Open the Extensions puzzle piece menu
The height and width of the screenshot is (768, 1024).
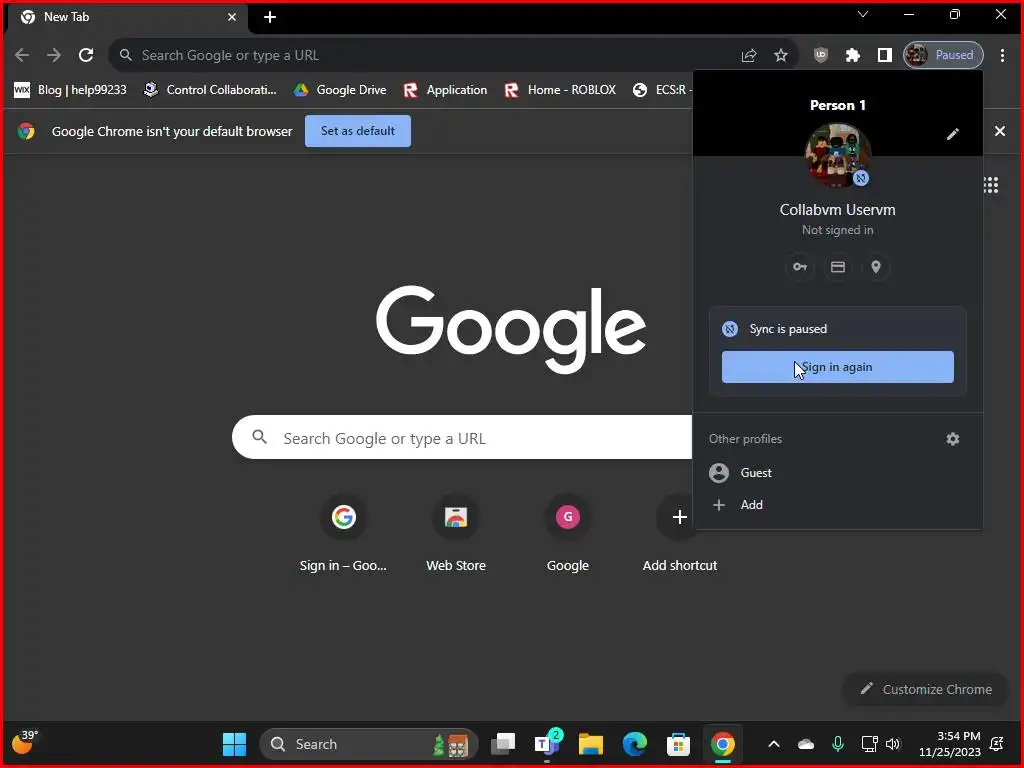[x=853, y=56]
